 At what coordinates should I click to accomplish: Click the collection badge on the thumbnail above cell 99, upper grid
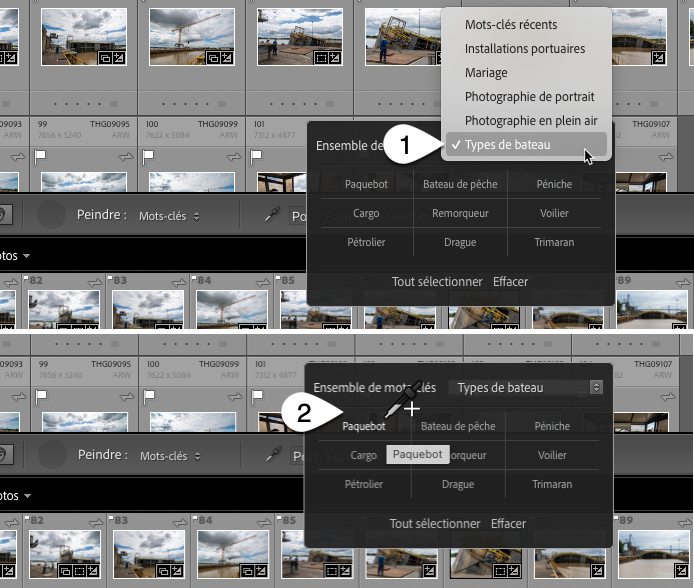[x=105, y=58]
